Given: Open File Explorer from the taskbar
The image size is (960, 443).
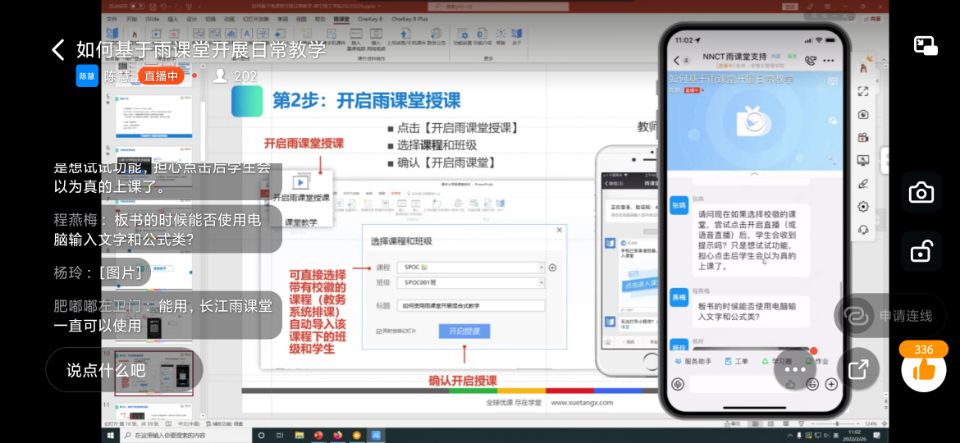Looking at the screenshot, I should click(x=299, y=435).
